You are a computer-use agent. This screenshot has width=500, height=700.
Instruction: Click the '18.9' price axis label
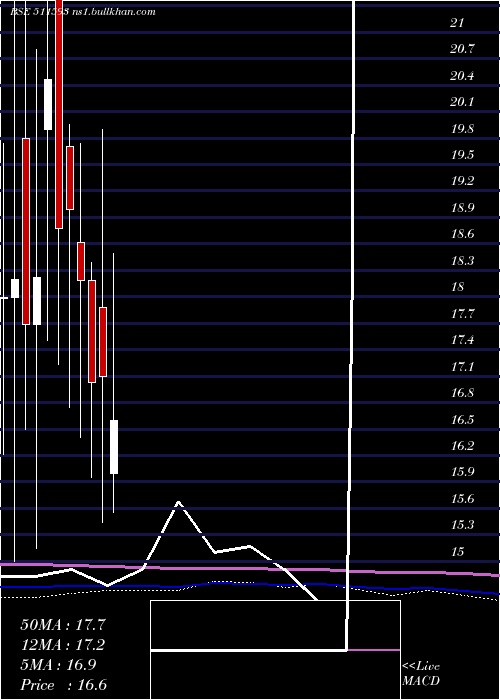[x=462, y=208]
